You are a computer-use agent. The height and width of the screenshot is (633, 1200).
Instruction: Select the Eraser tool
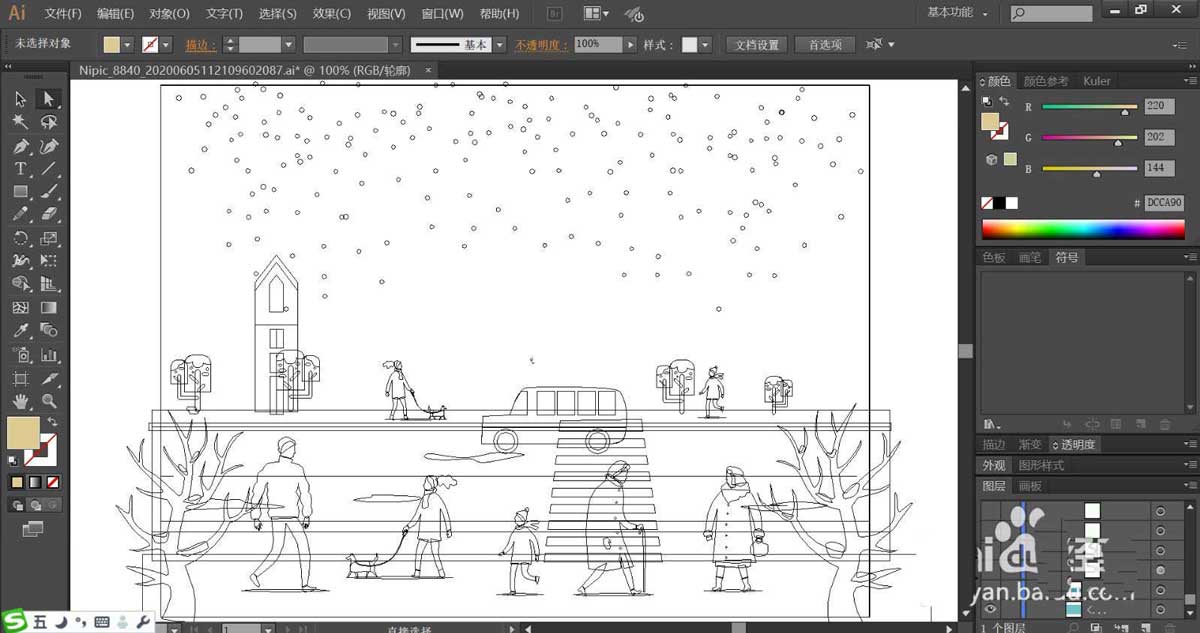(48, 214)
